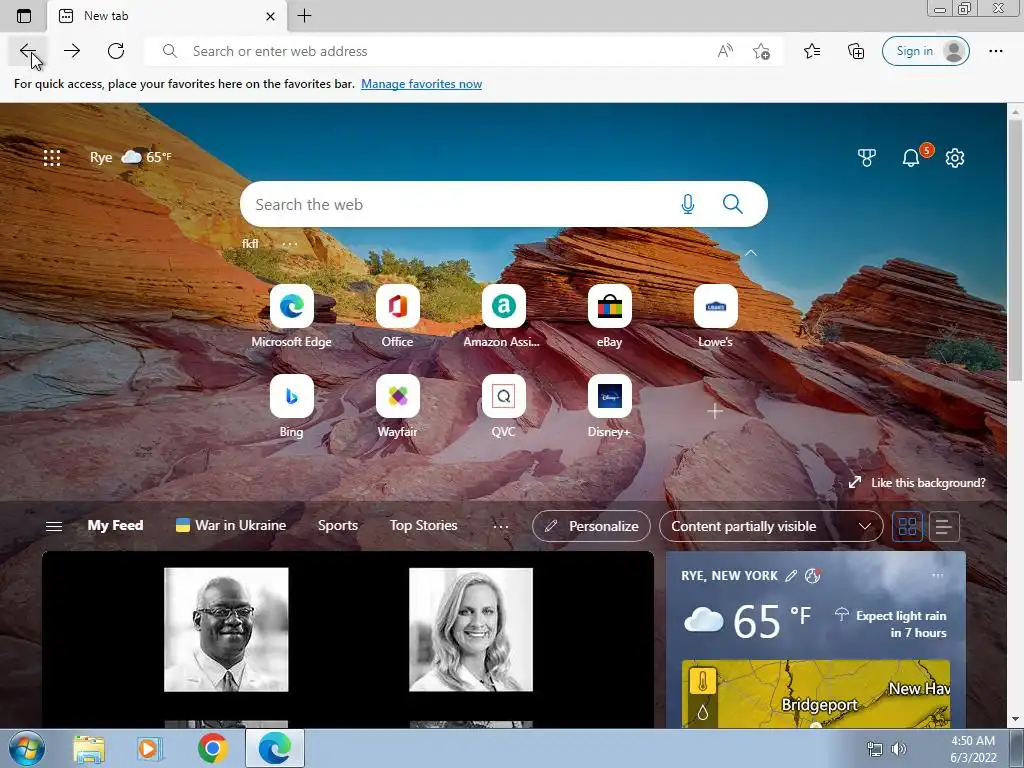The image size is (1024, 768).
Task: Open a new tab with the plus button
Action: pyautogui.click(x=304, y=16)
